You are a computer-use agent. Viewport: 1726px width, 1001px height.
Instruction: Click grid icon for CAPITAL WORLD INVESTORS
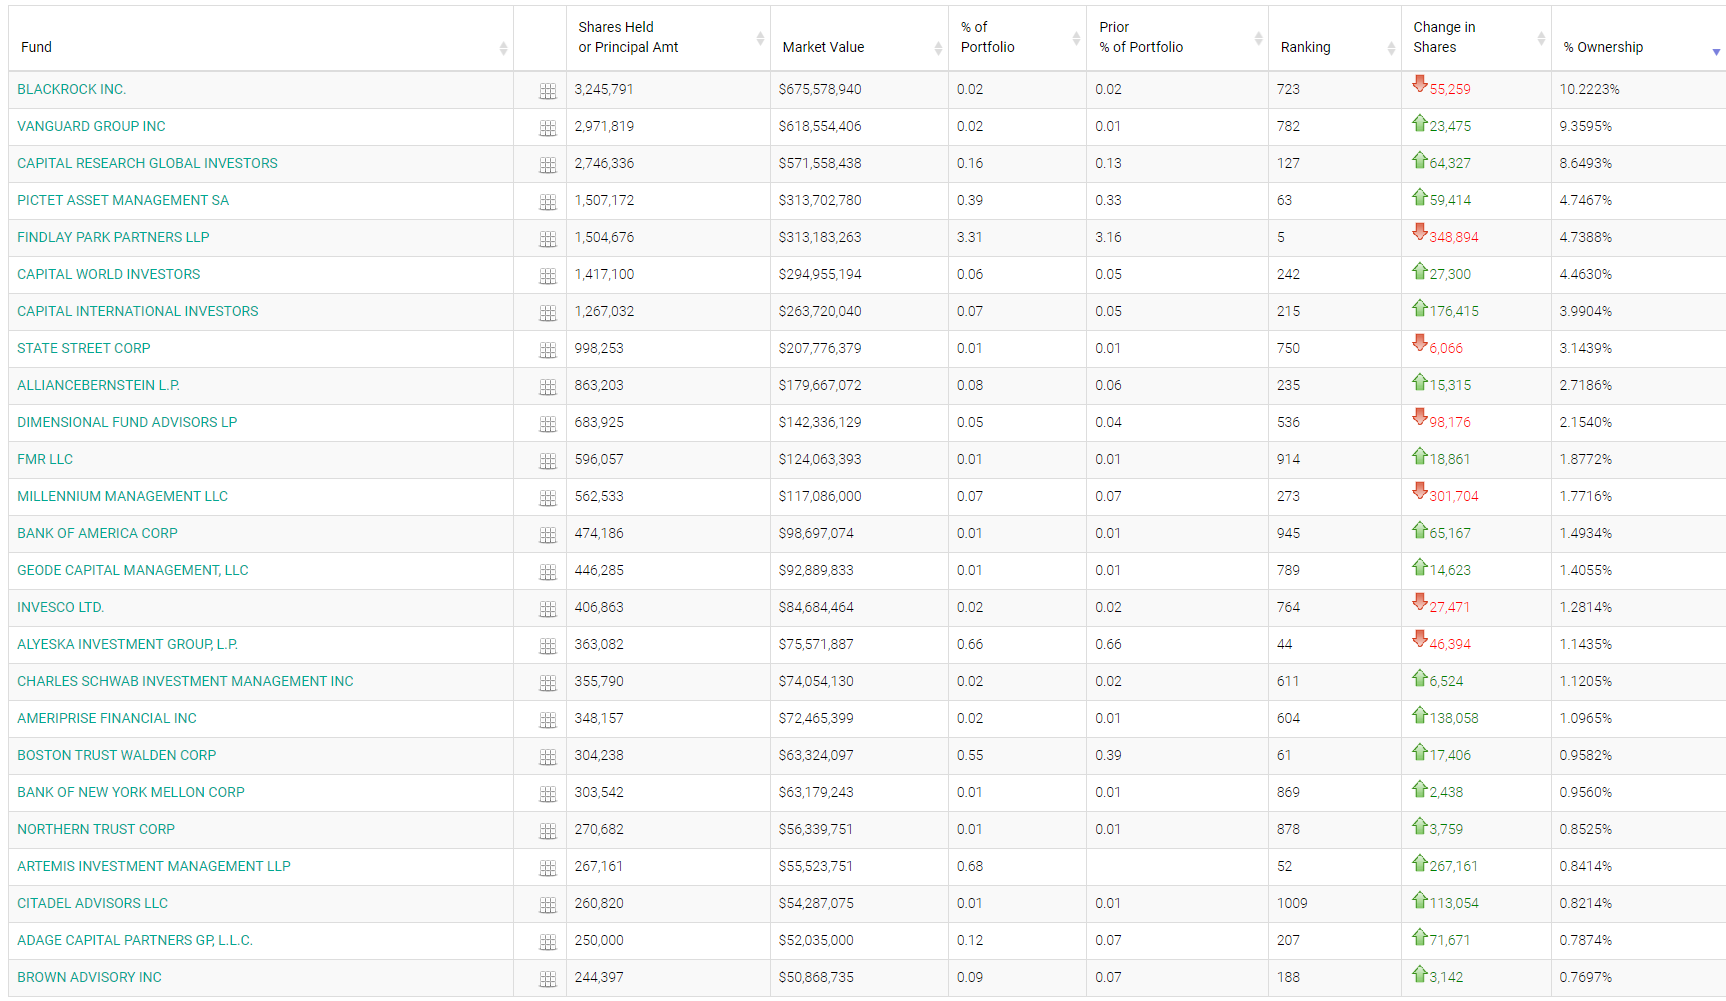point(548,276)
